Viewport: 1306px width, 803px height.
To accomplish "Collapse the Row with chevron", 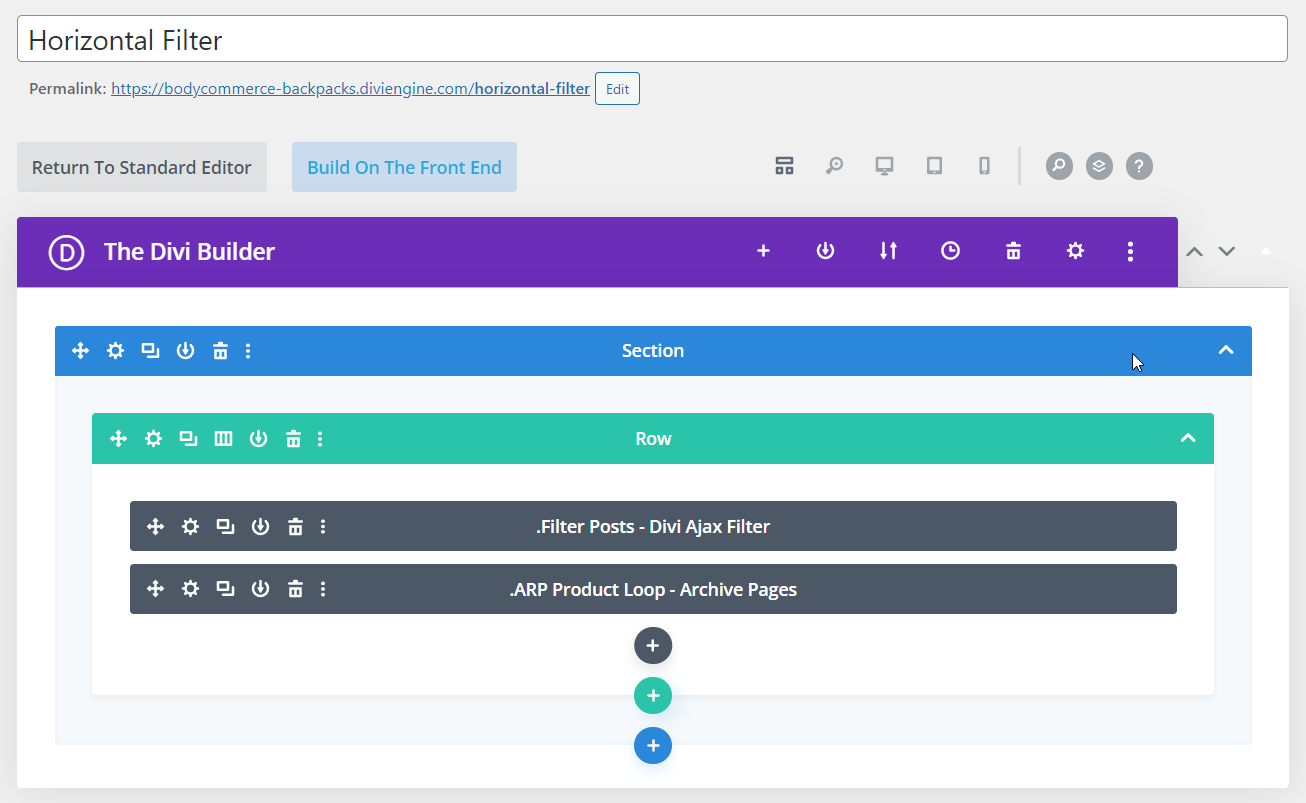I will pos(1187,439).
